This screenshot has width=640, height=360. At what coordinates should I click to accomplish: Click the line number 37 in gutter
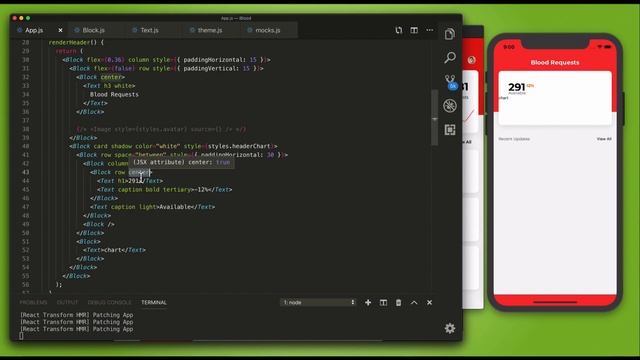click(x=26, y=120)
